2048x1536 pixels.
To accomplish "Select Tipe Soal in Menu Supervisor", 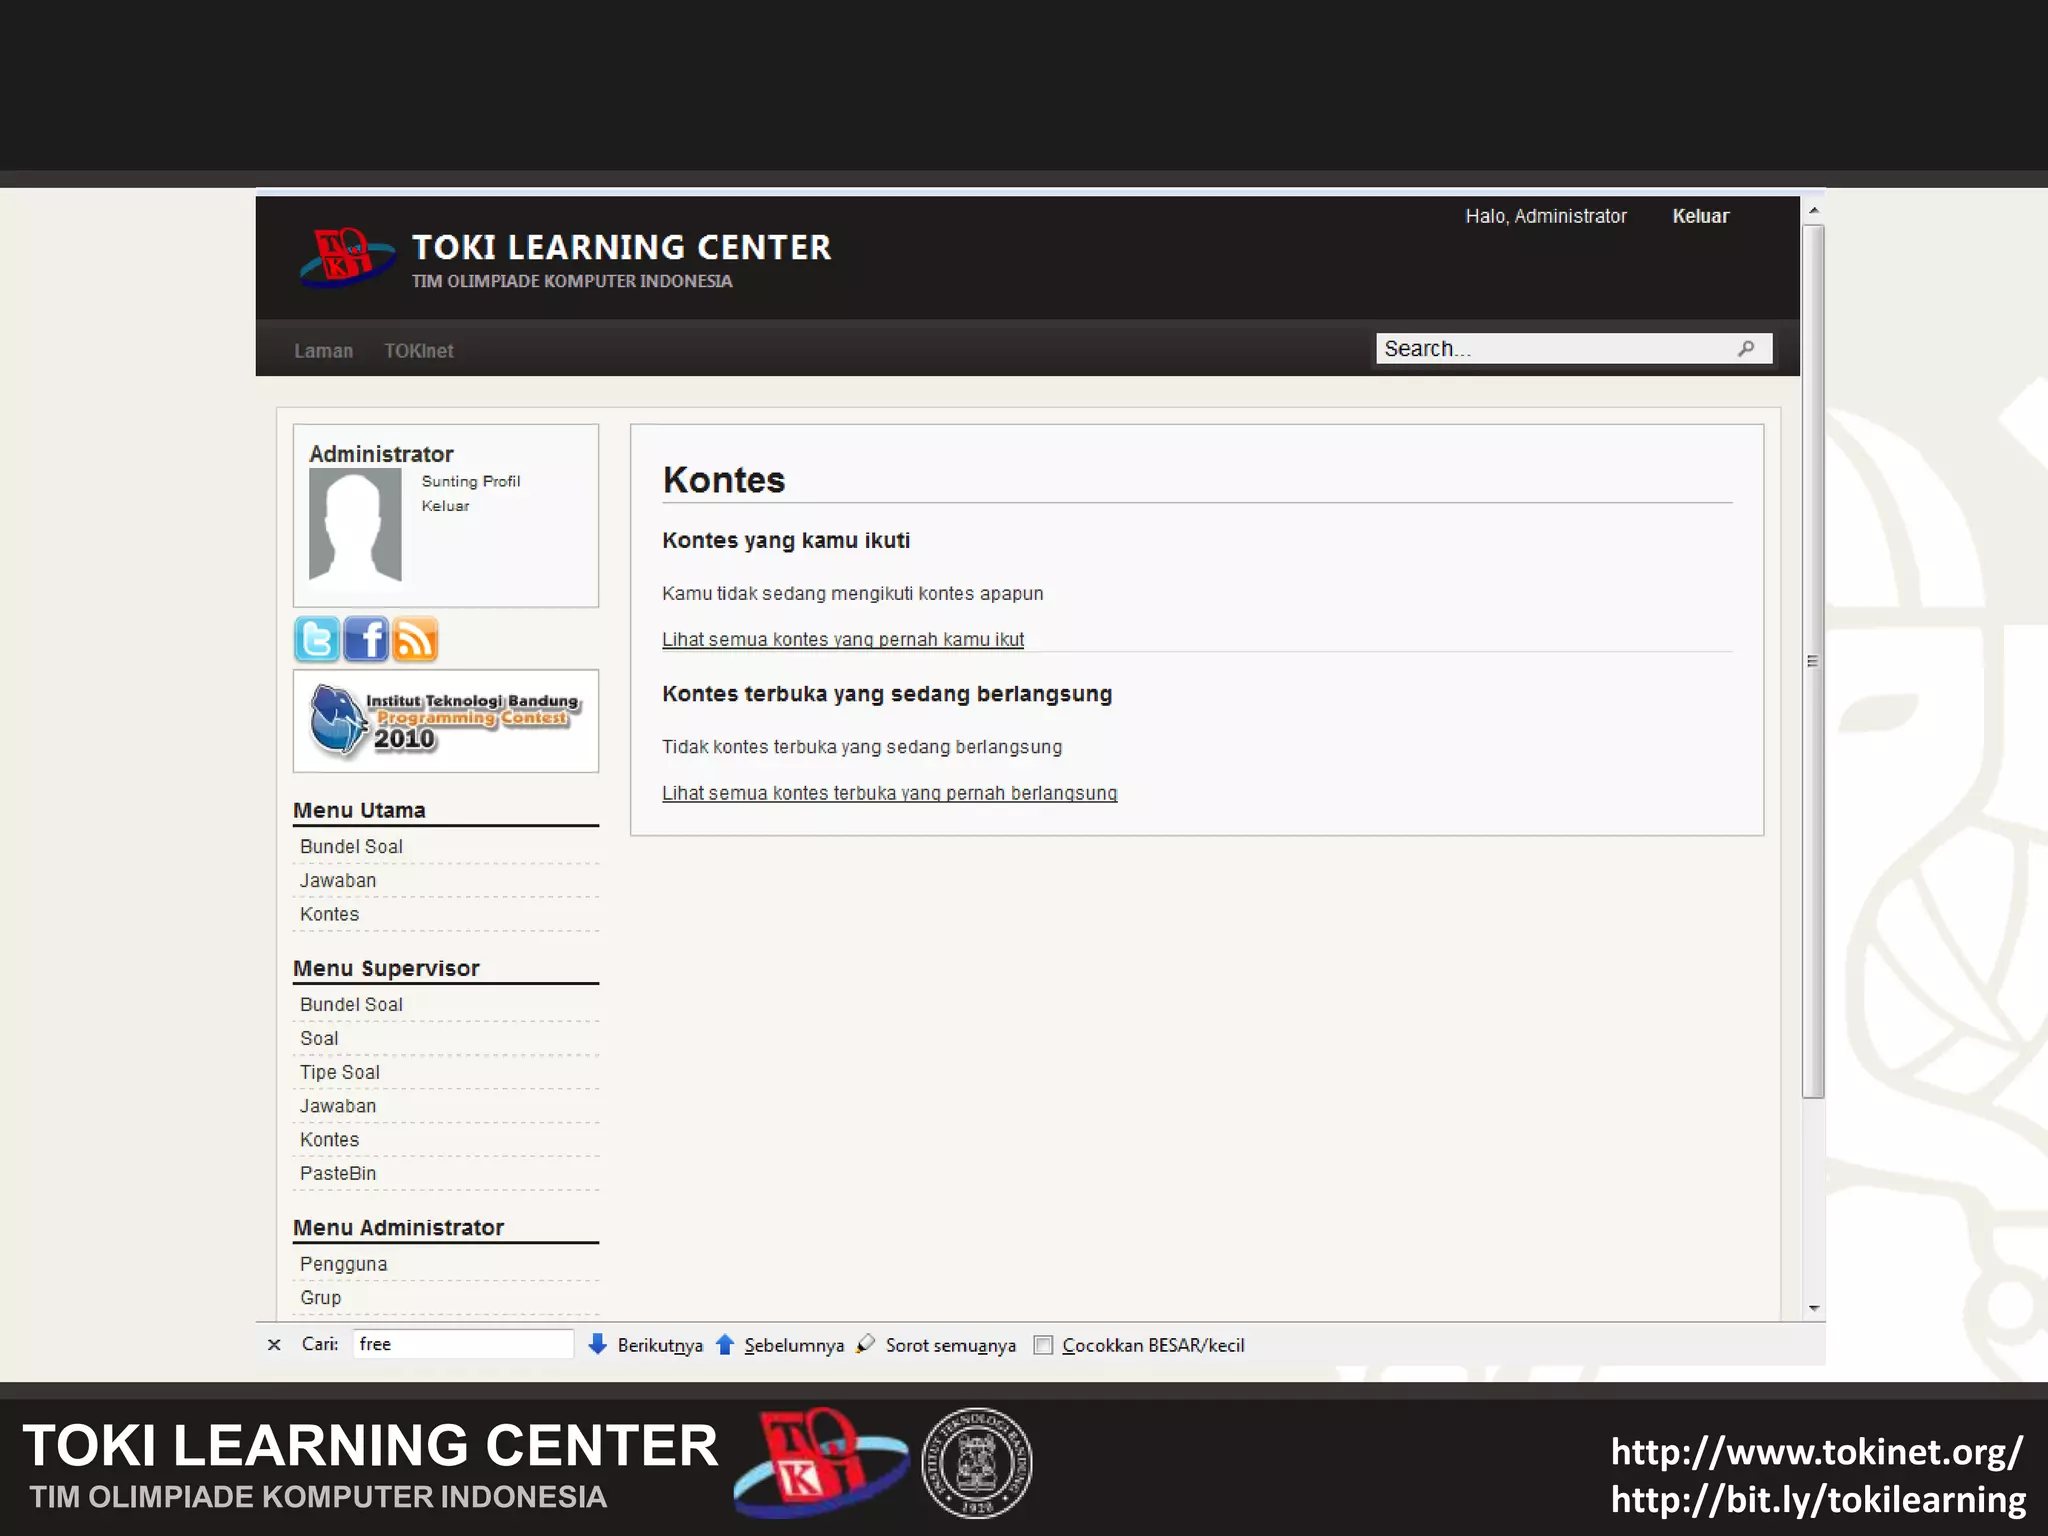I will [x=339, y=1072].
